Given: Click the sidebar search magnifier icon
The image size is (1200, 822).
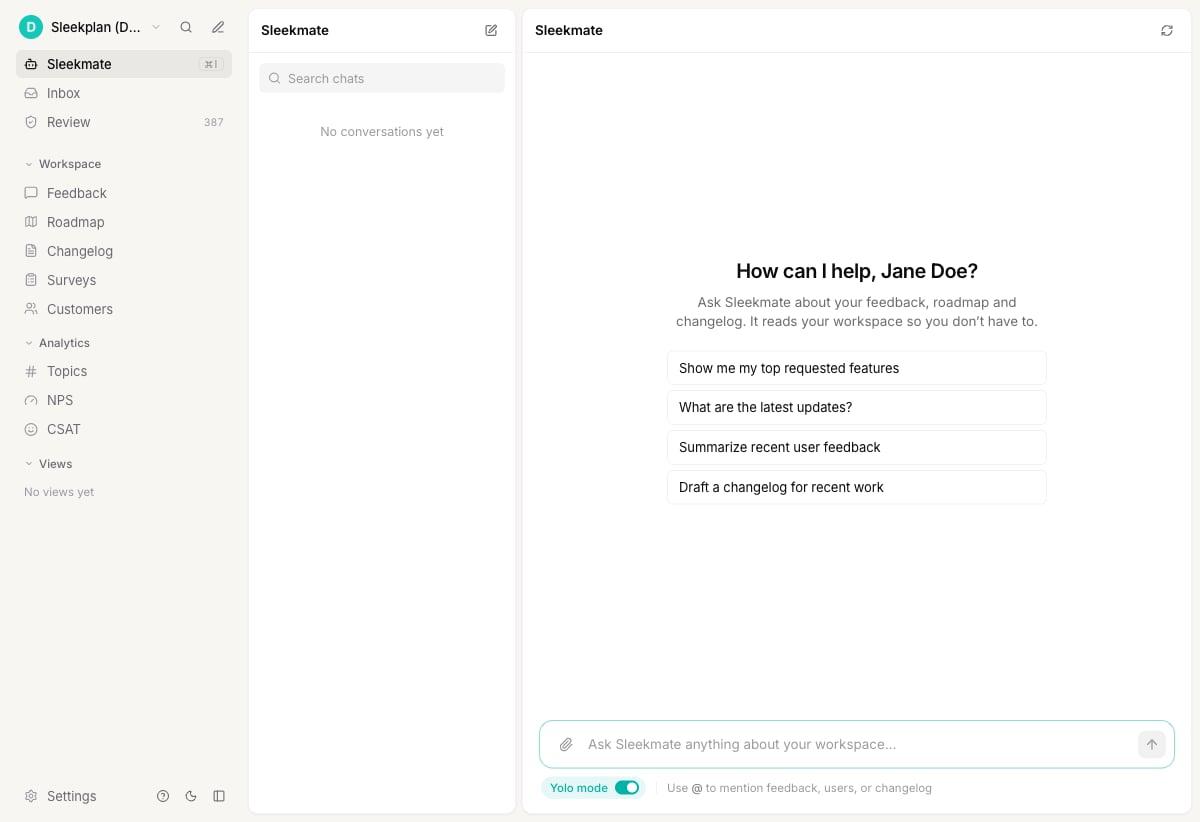Looking at the screenshot, I should 186,27.
